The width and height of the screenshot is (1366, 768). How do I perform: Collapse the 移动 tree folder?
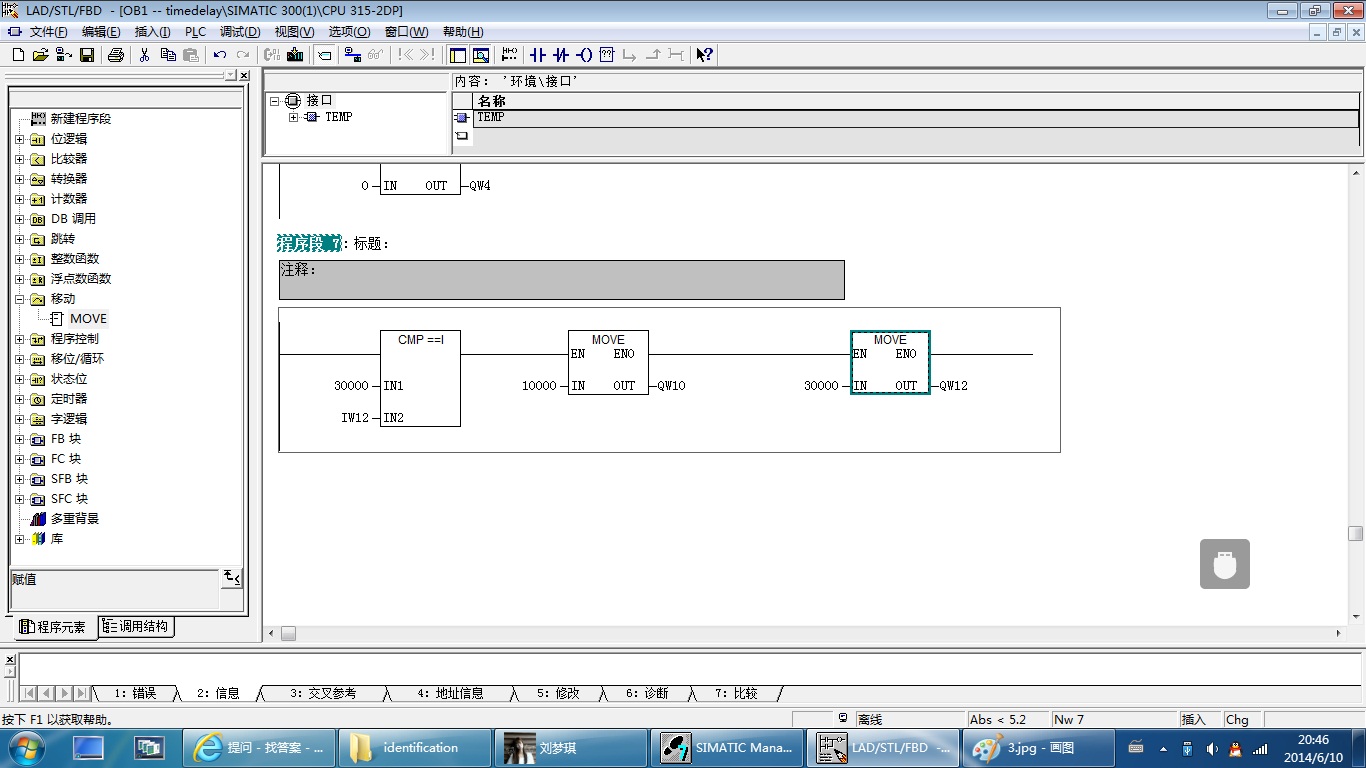tap(19, 299)
